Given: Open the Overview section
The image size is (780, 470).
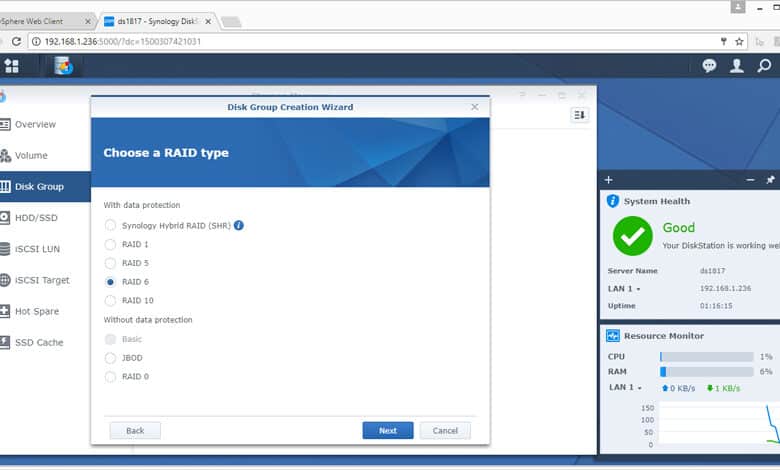Looking at the screenshot, I should point(35,124).
